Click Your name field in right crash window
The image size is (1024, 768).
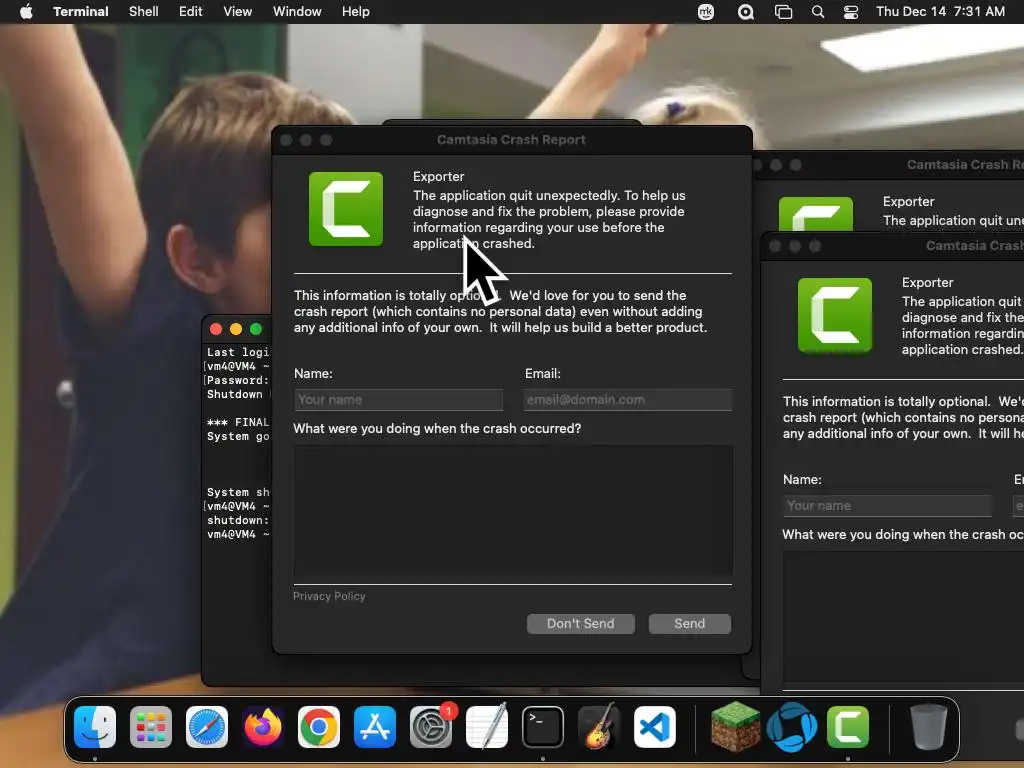pyautogui.click(x=888, y=505)
